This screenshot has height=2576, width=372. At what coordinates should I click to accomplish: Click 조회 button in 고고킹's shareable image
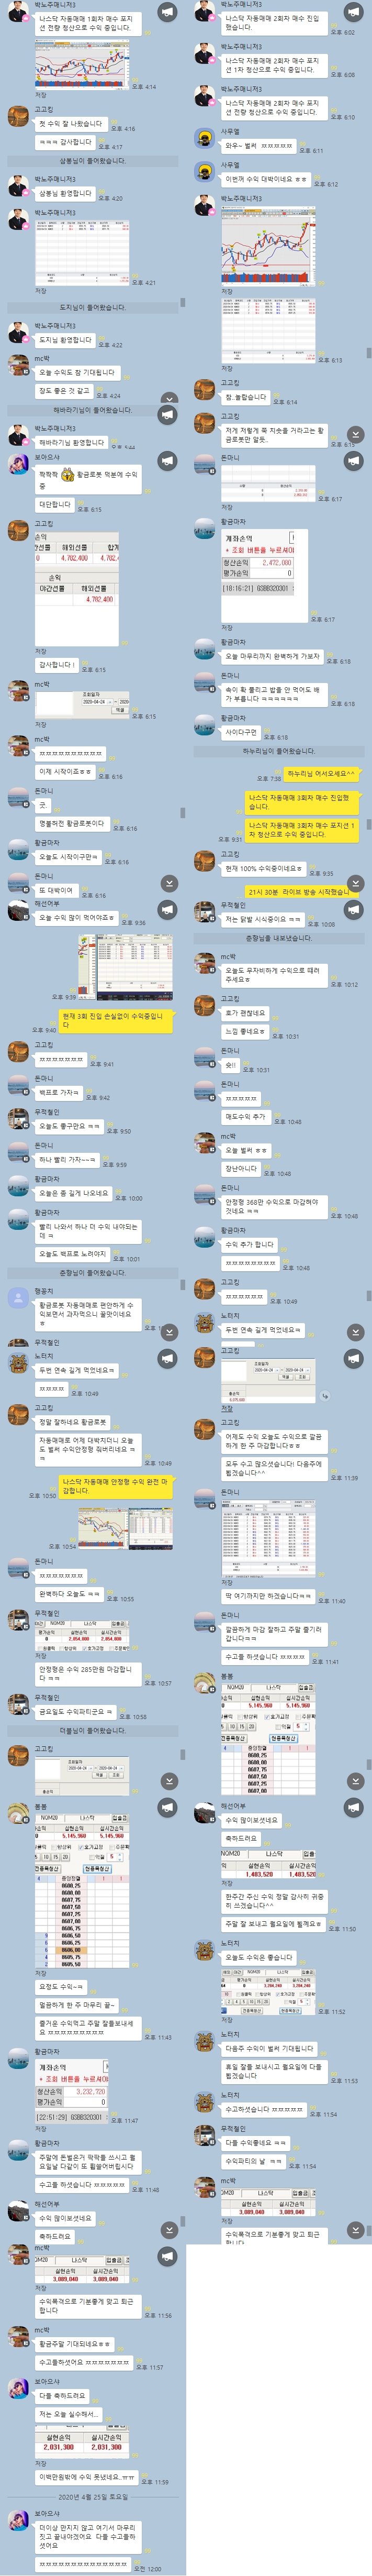[302, 1377]
